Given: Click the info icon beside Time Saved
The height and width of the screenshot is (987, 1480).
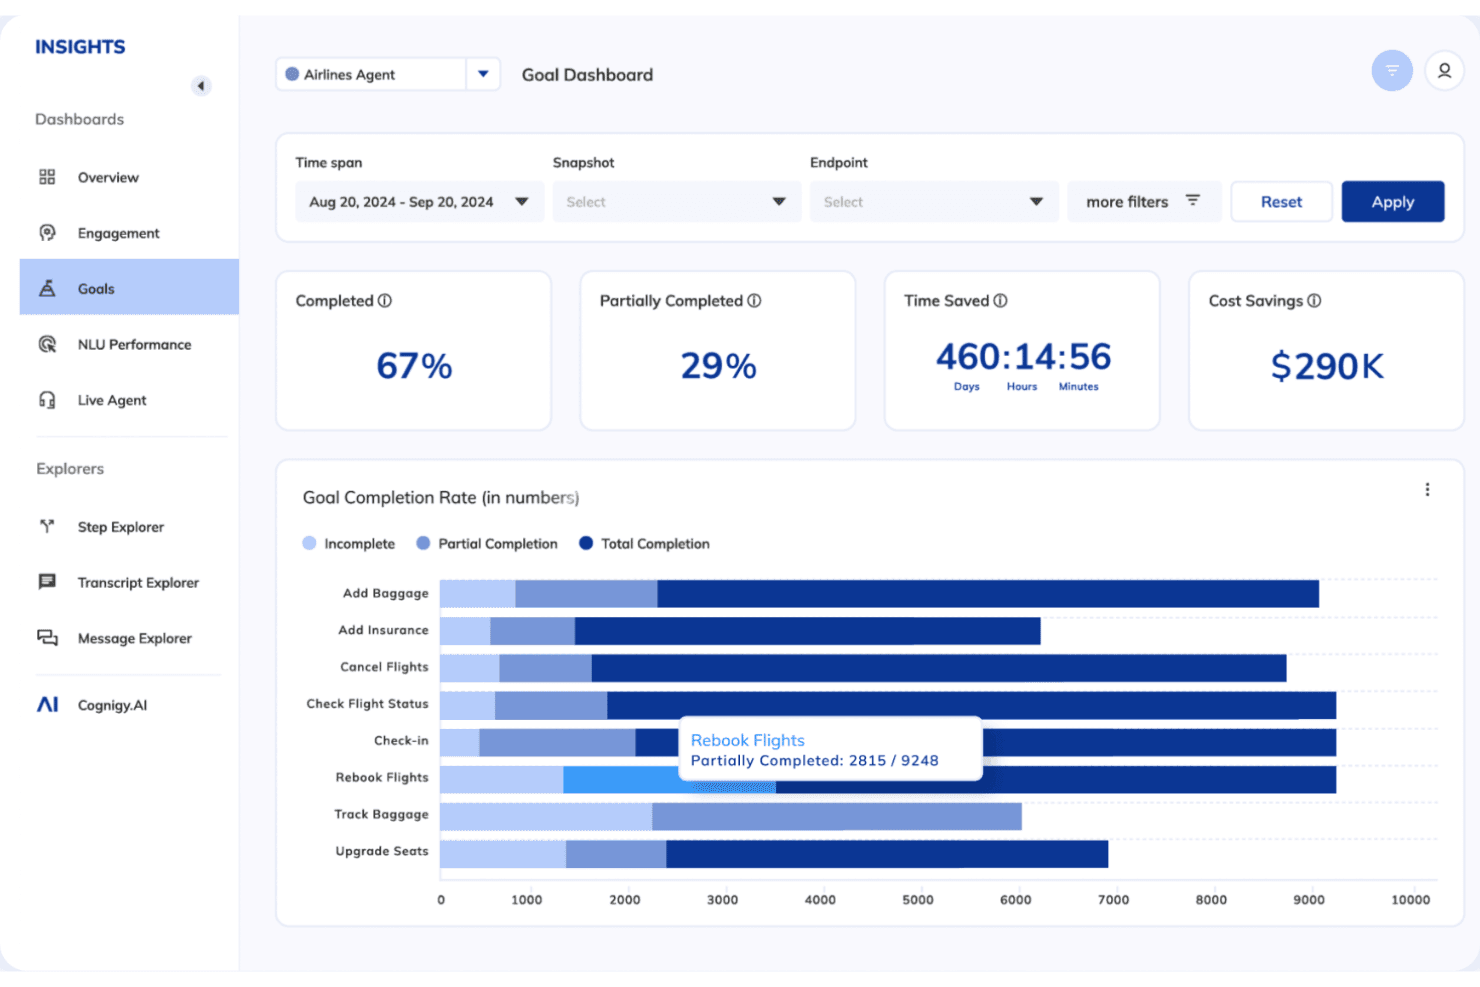Looking at the screenshot, I should point(1000,301).
